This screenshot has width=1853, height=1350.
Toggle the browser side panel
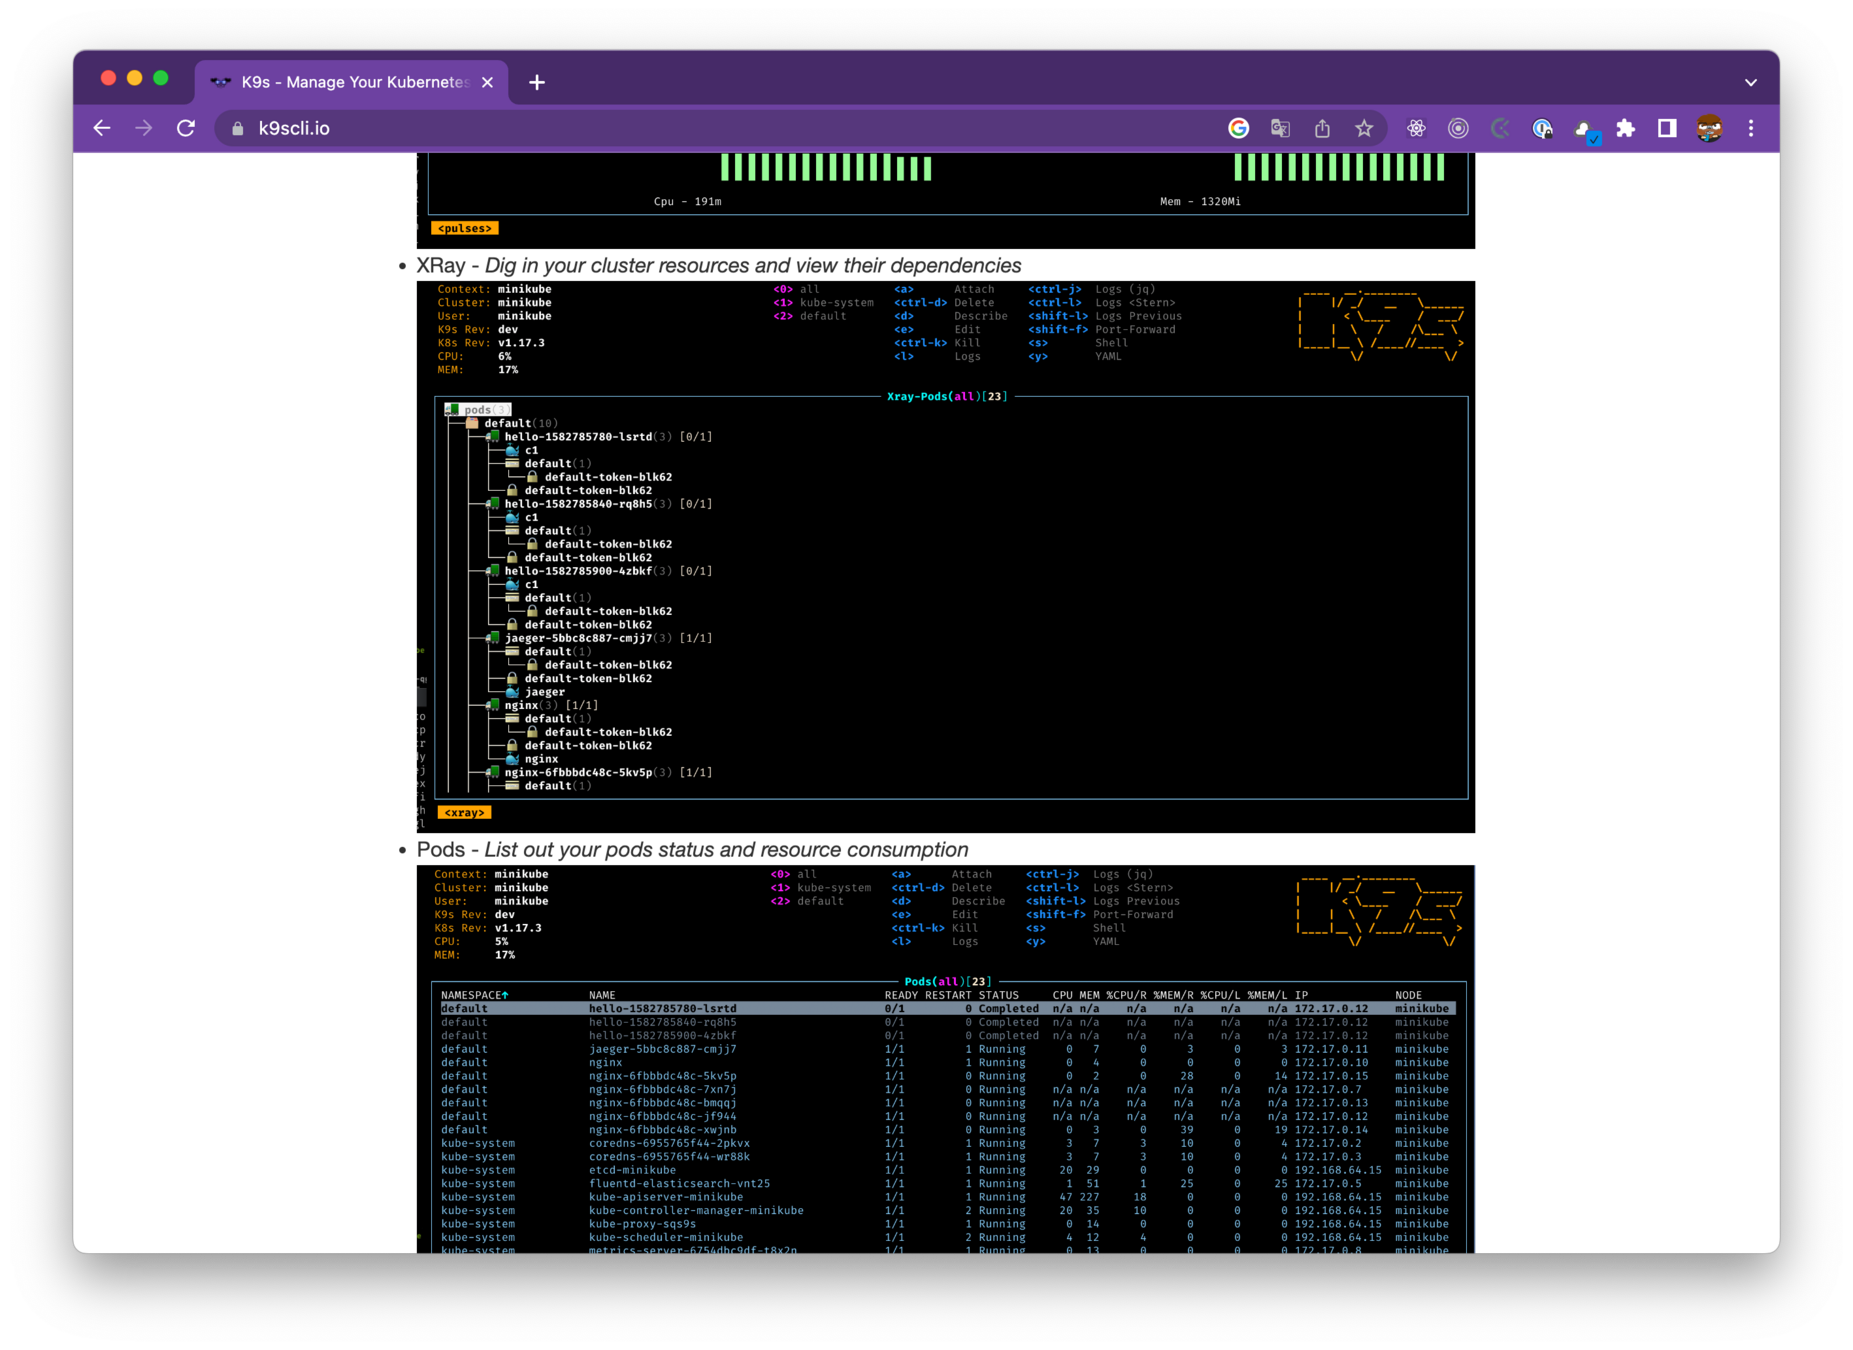(x=1667, y=128)
